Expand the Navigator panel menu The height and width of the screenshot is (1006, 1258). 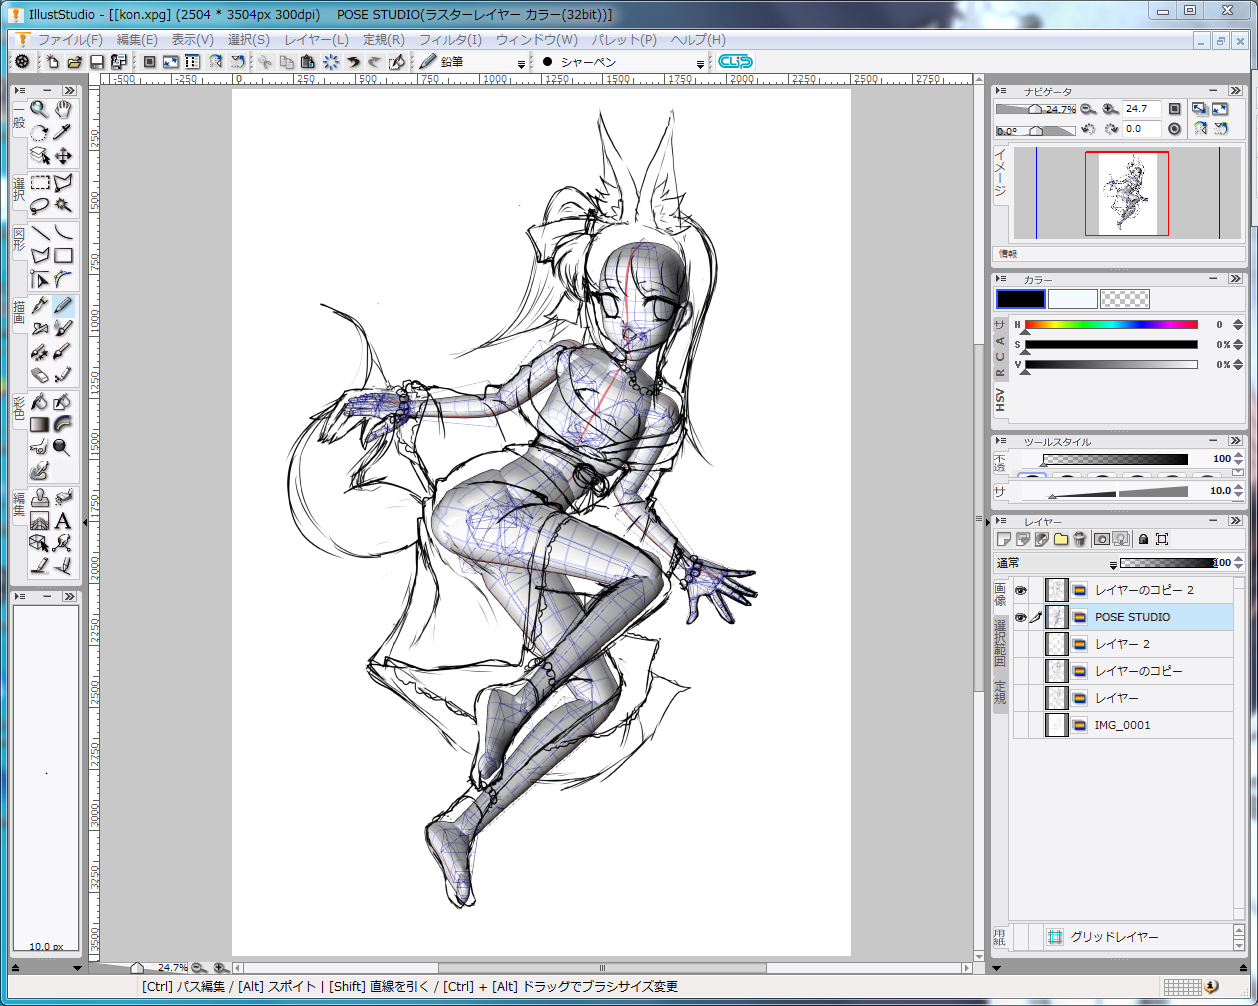[x=1002, y=91]
